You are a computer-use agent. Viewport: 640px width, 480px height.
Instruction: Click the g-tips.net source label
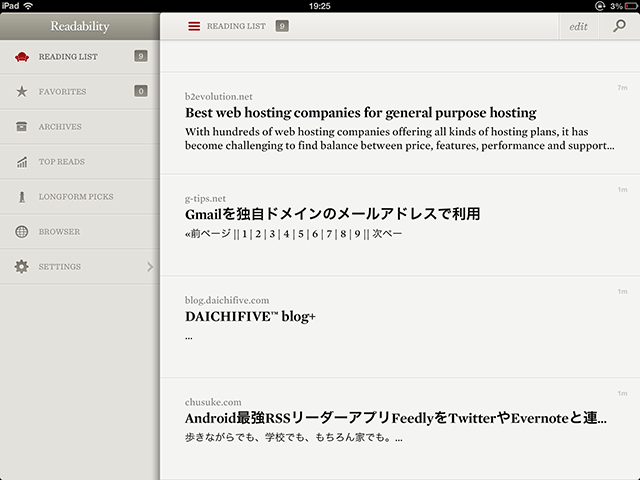coord(205,199)
